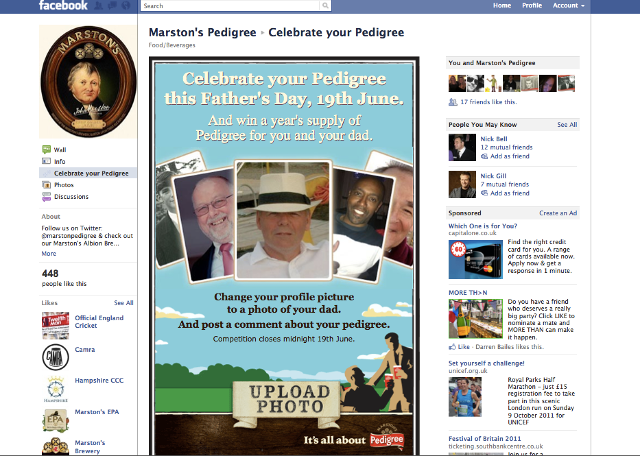Image resolution: width=640 pixels, height=456 pixels.
Task: Open the Photos tab
Action: (64, 185)
